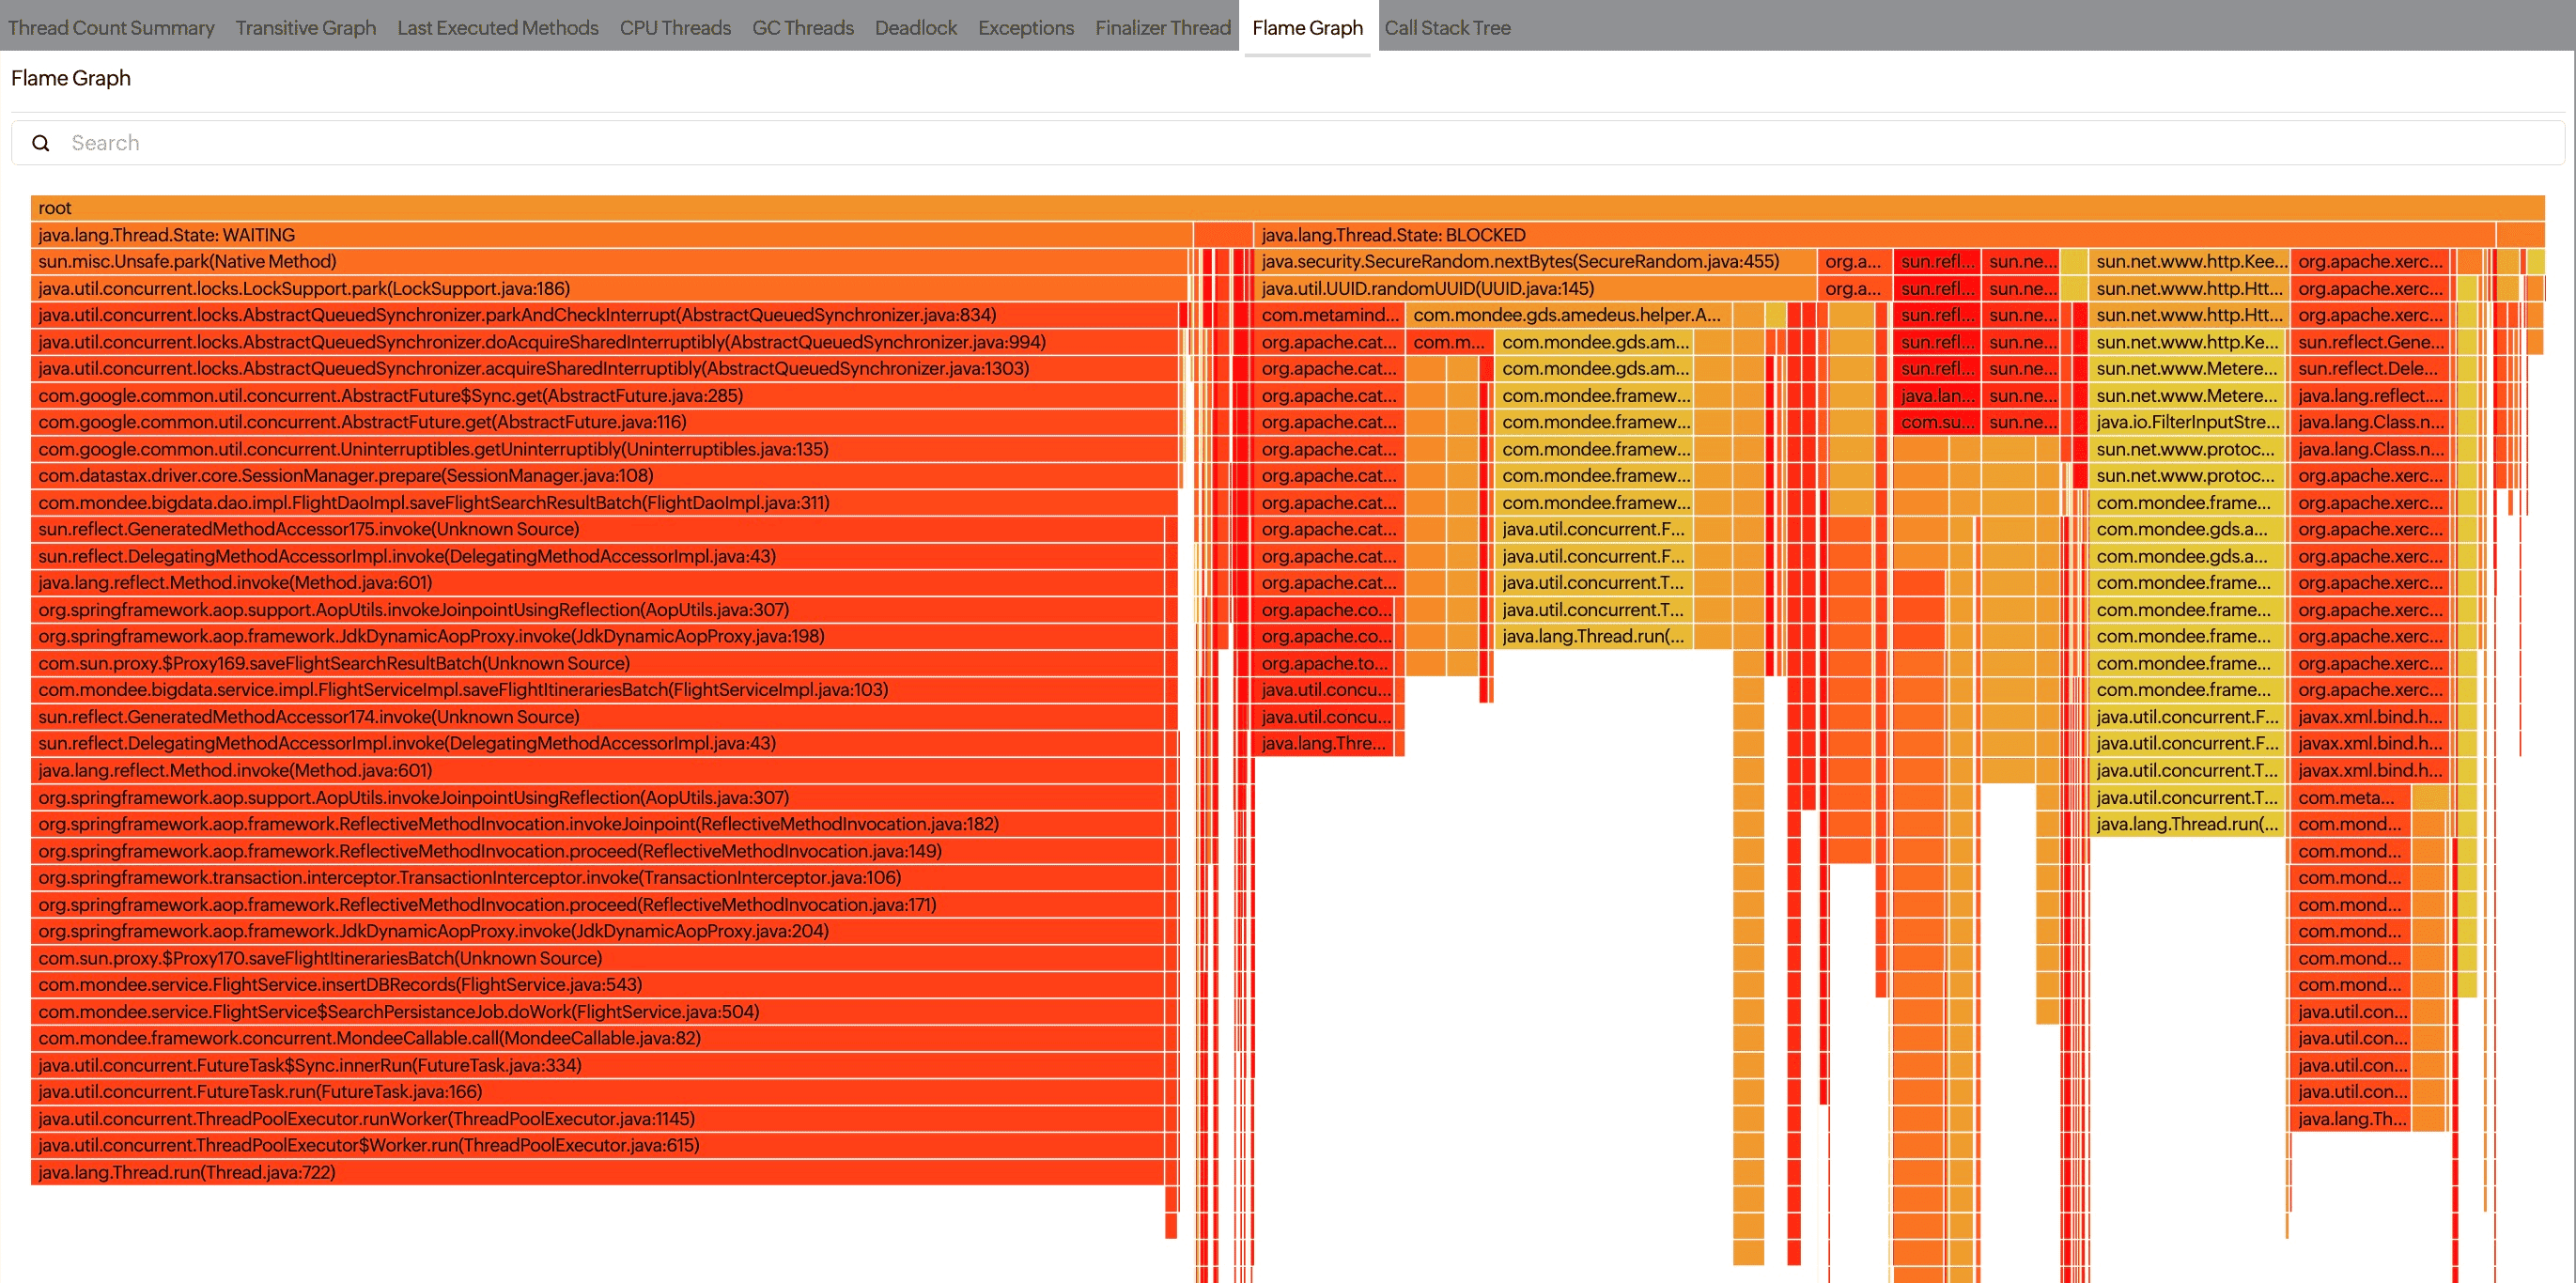The width and height of the screenshot is (2576, 1283).
Task: Open the Thread Count Summary tab
Action: tap(111, 27)
